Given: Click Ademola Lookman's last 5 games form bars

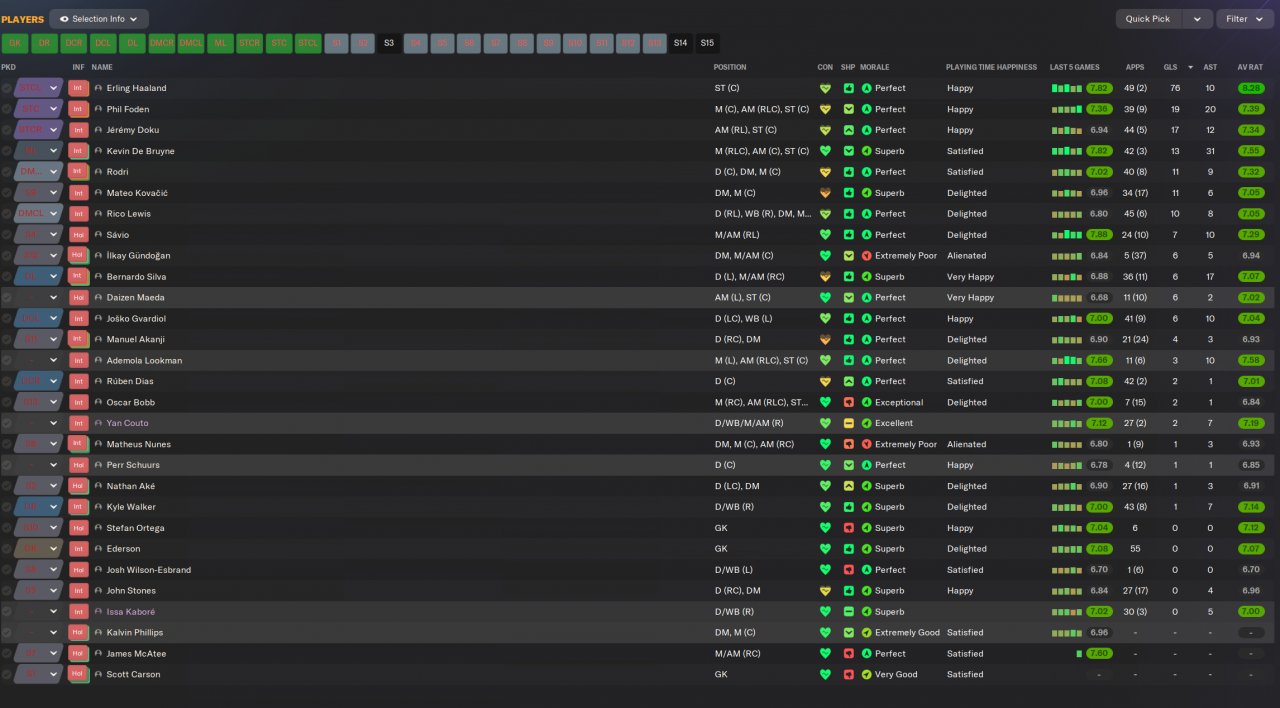Looking at the screenshot, I should [x=1066, y=360].
